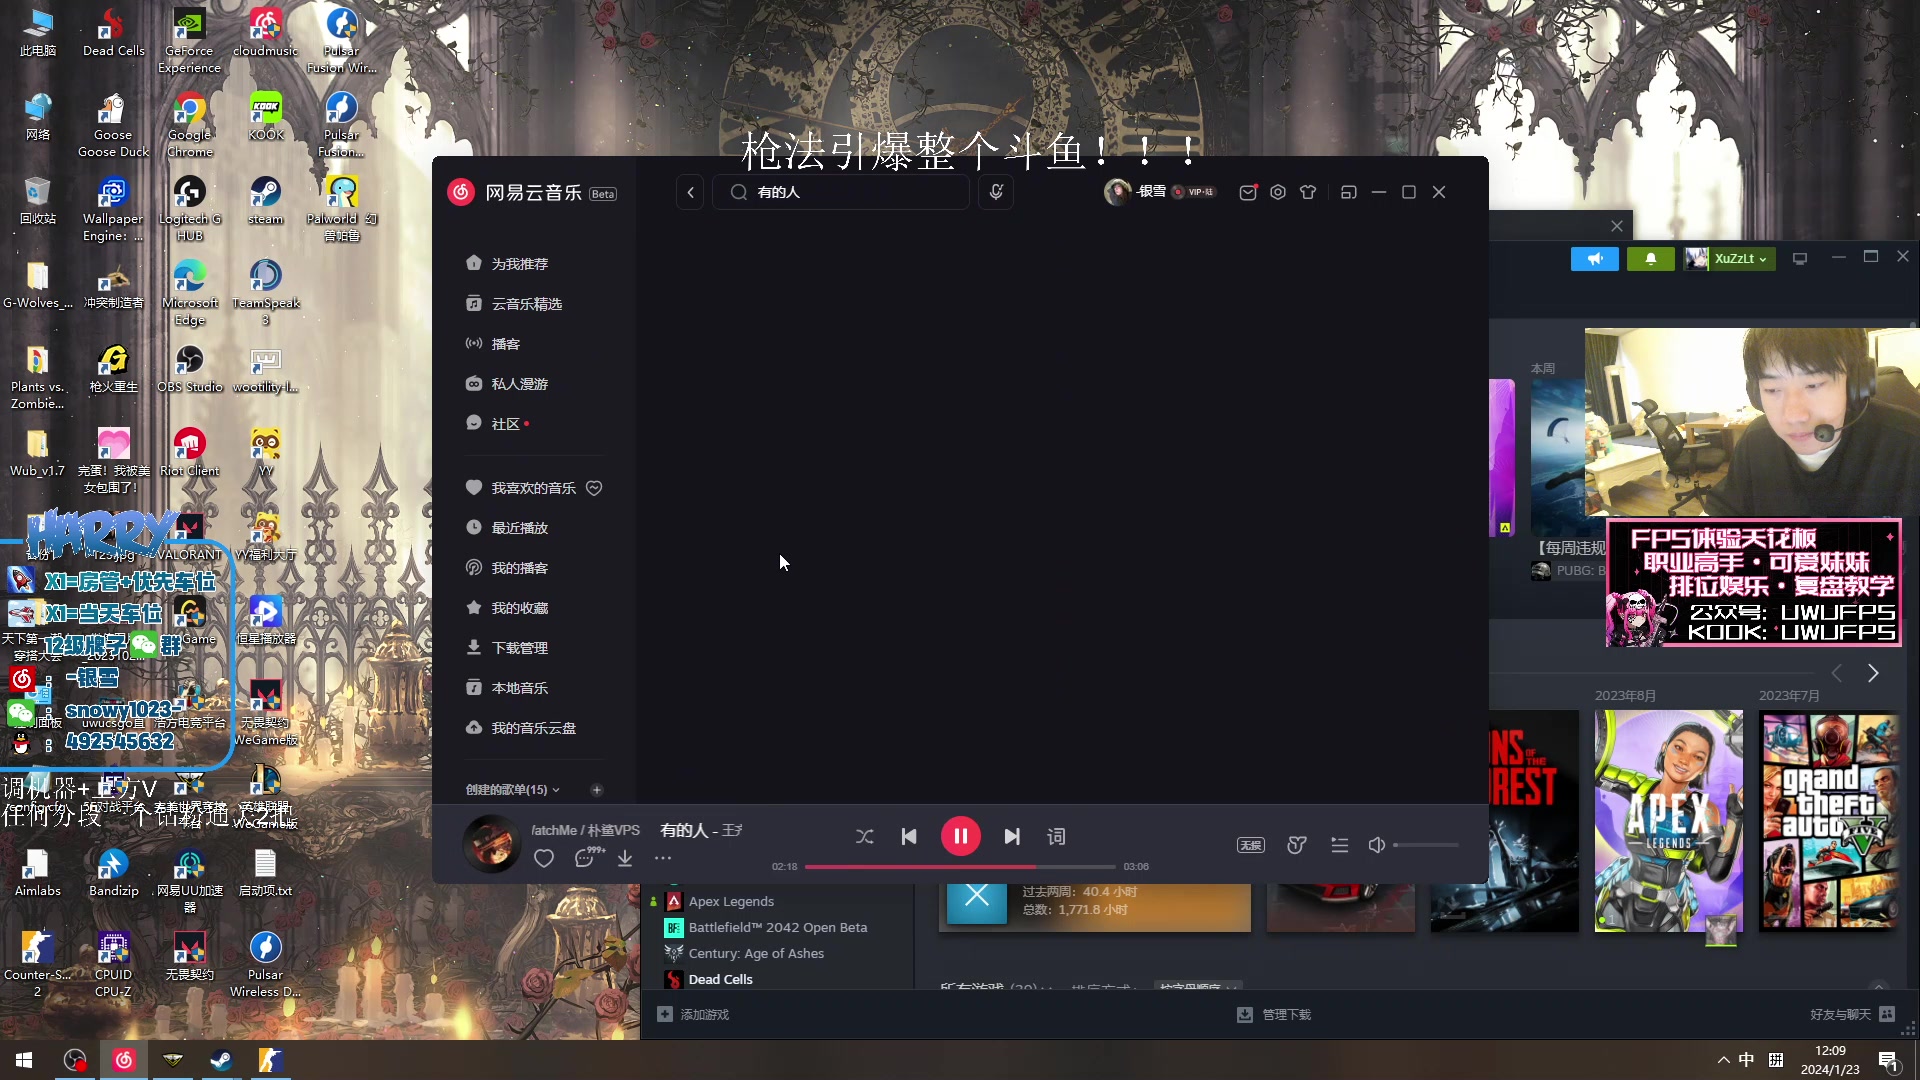The width and height of the screenshot is (1920, 1080).
Task: Mute the player volume
Action: [x=1377, y=845]
